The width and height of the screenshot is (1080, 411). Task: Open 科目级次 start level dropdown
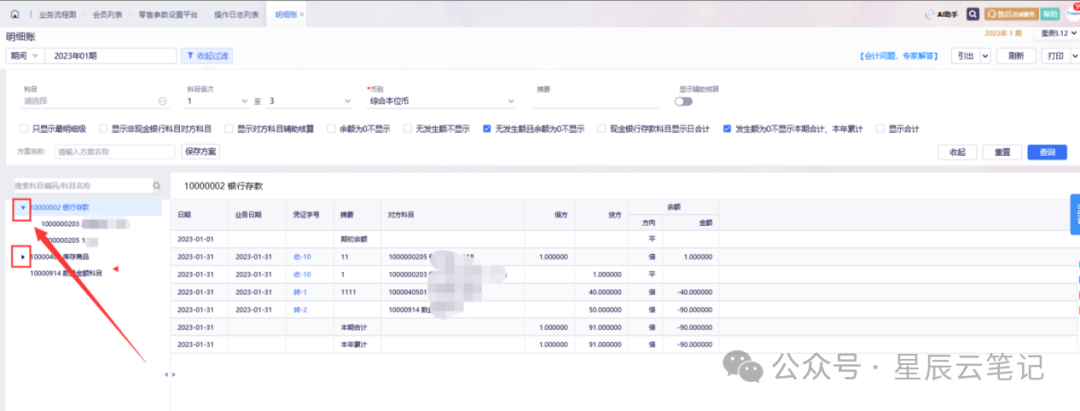pyautogui.click(x=216, y=101)
